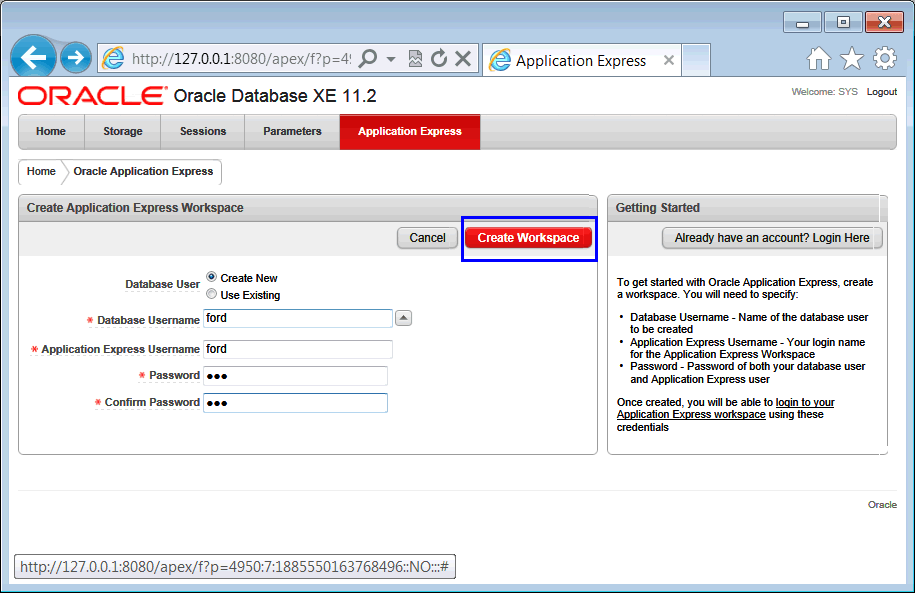Go forward with the browser Forward arrow
This screenshot has height=593, width=915.
[x=76, y=58]
